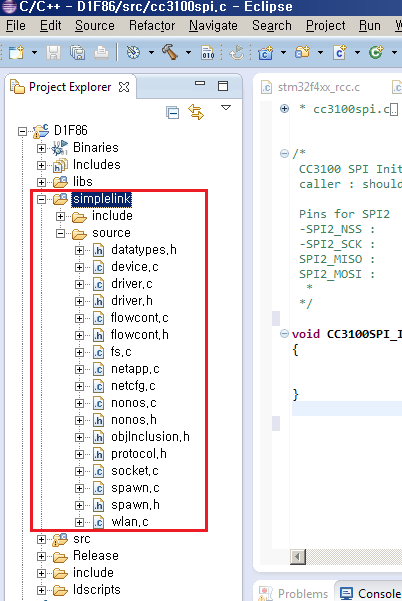Open the Edit menu
This screenshot has width=402, height=601.
(x=51, y=26)
